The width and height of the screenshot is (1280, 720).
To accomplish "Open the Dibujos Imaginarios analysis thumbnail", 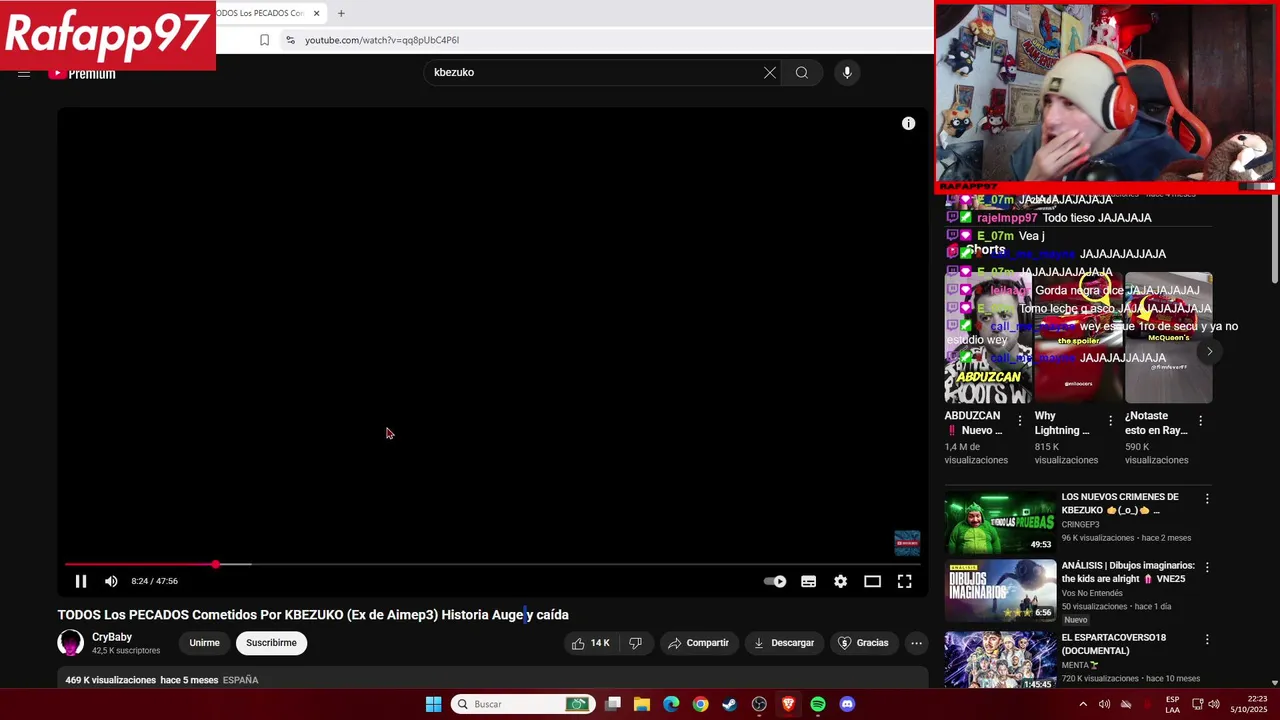I will pyautogui.click(x=1000, y=590).
